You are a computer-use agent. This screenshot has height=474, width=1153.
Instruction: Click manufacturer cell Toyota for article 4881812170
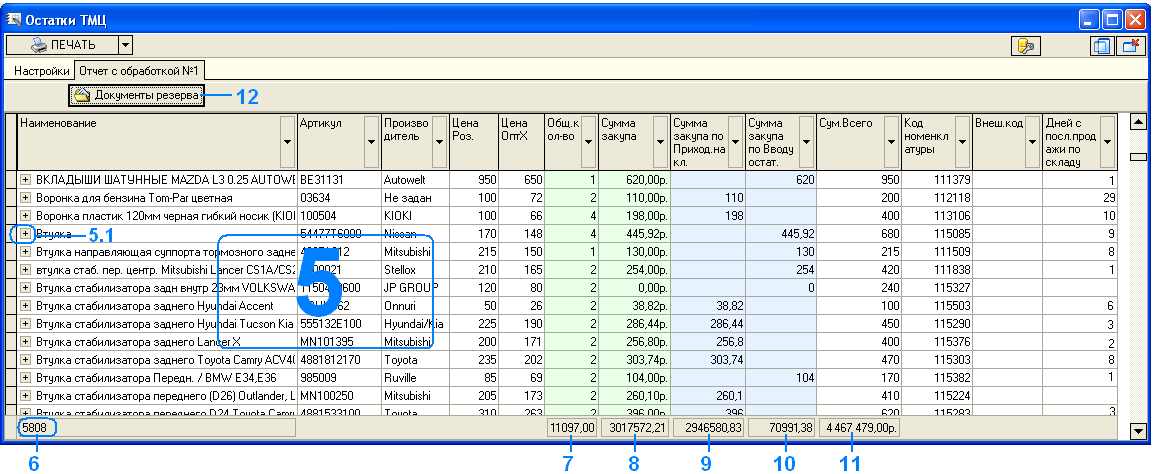(x=415, y=359)
